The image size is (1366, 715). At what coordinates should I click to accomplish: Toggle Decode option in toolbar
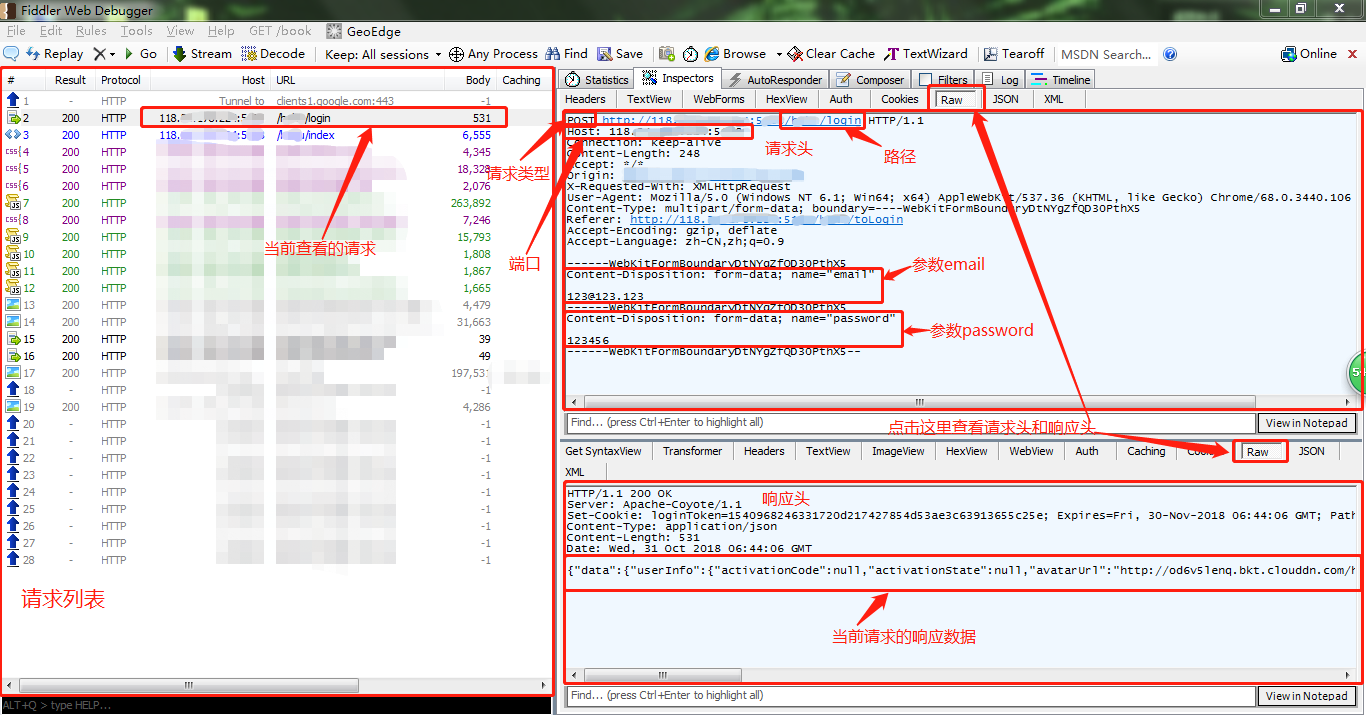pos(273,54)
